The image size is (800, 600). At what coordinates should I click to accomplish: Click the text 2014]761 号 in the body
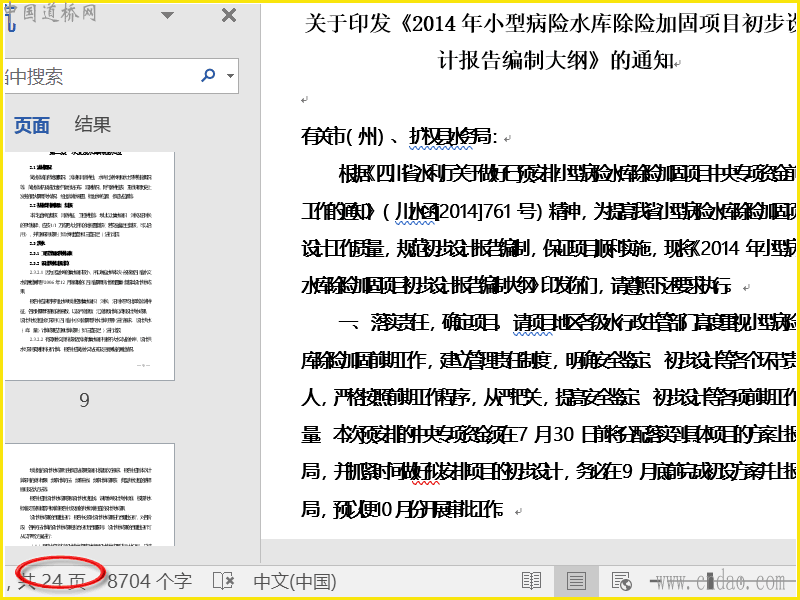(489, 211)
